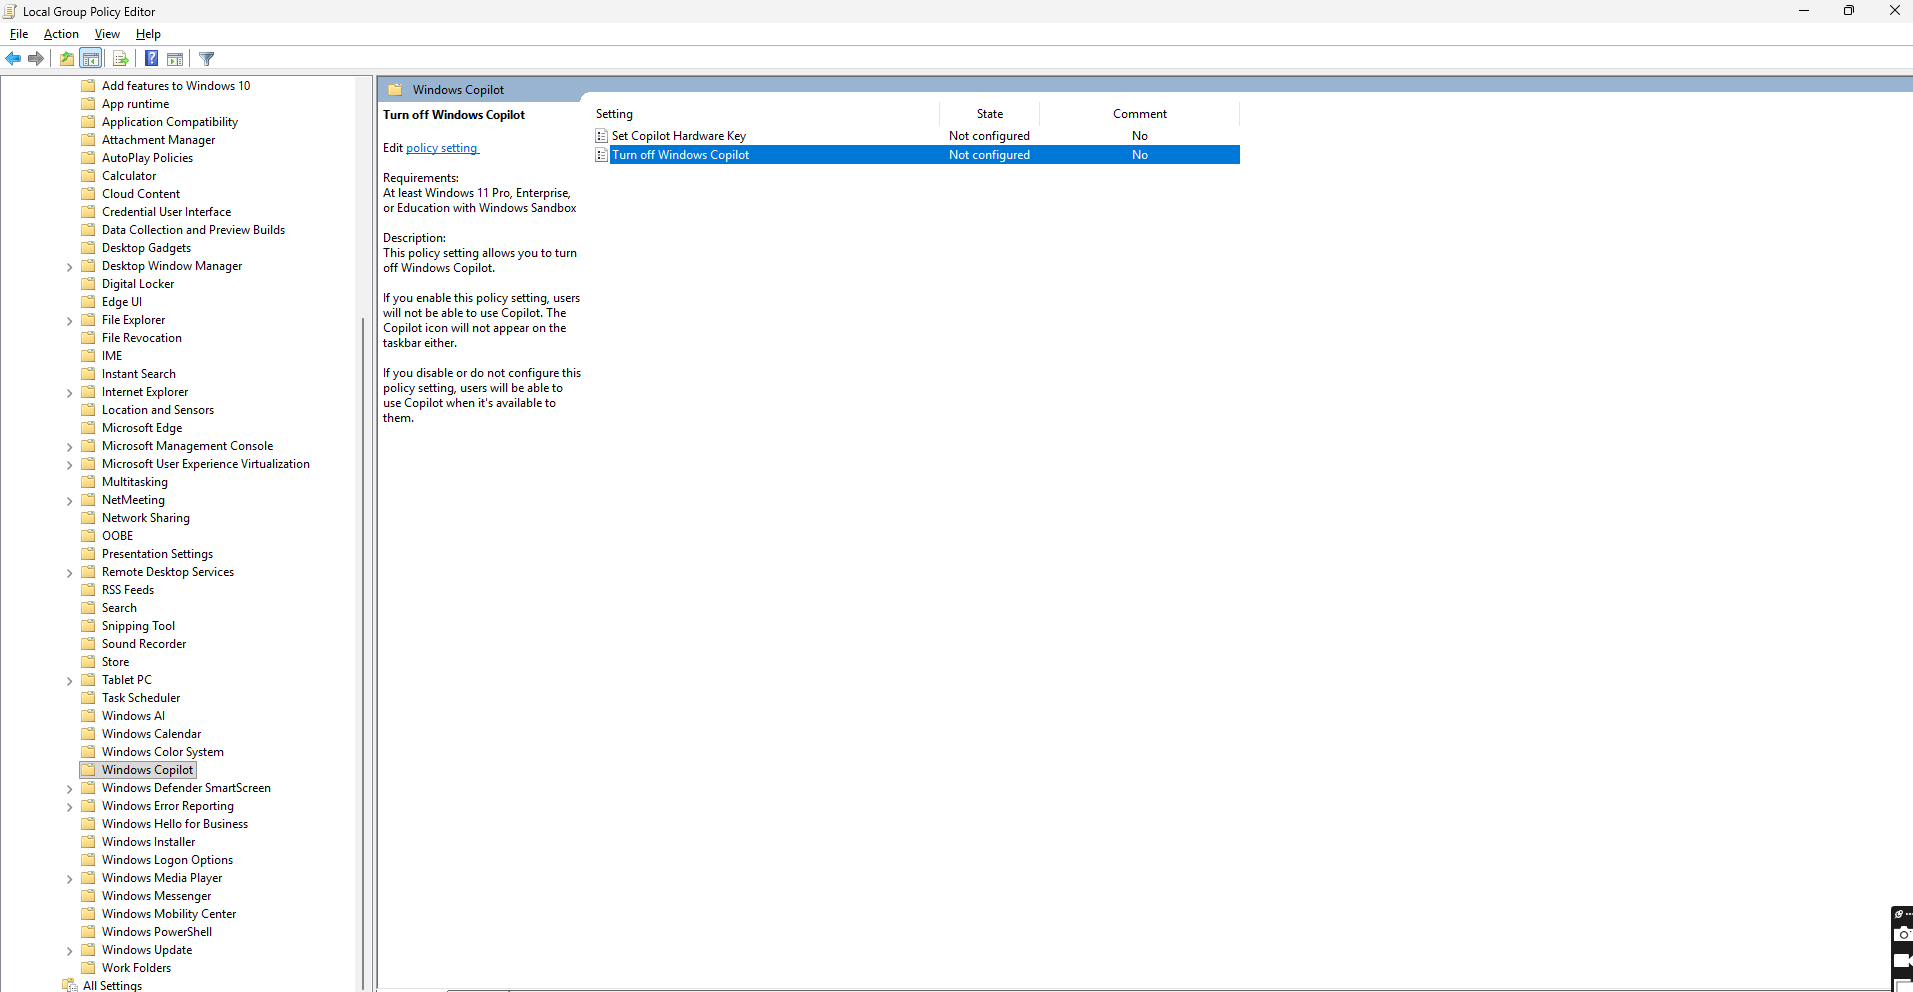Go up one level with folder icon
Screen dimensions: 1913x992
(x=66, y=59)
